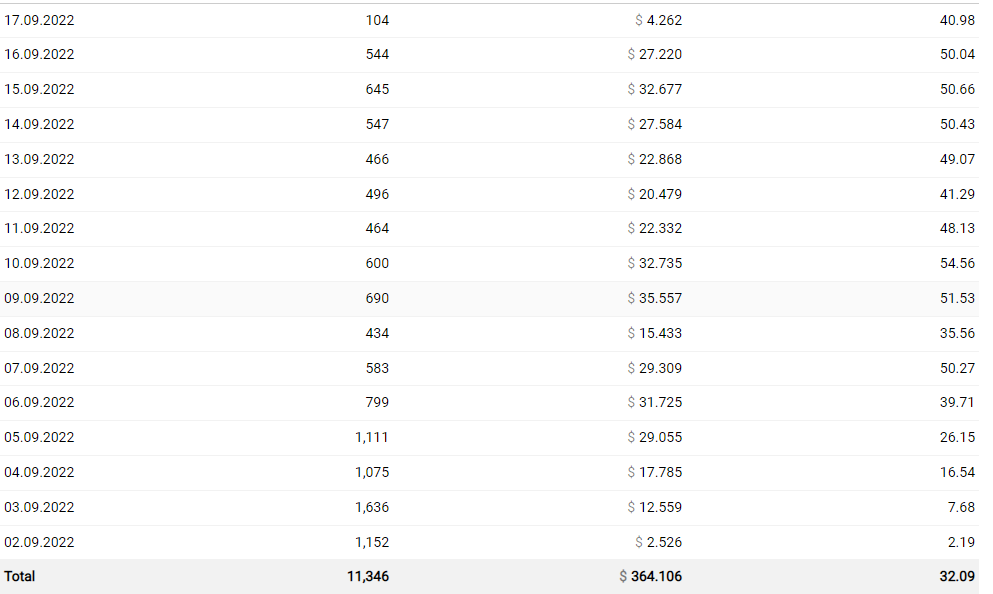Click the $ 29.309 amount
Screen dimensions: 993x594
click(x=655, y=368)
